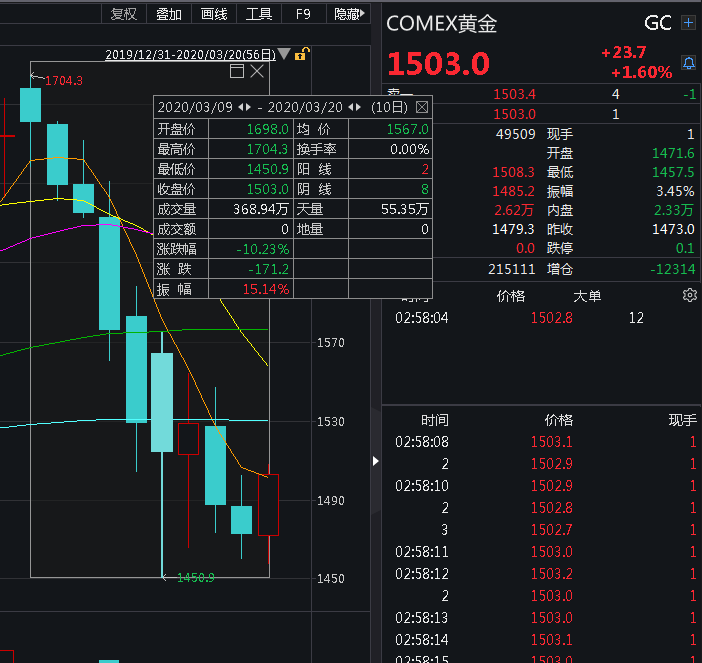
Task: Click 振幅 value 15.14%
Action: click(x=266, y=289)
